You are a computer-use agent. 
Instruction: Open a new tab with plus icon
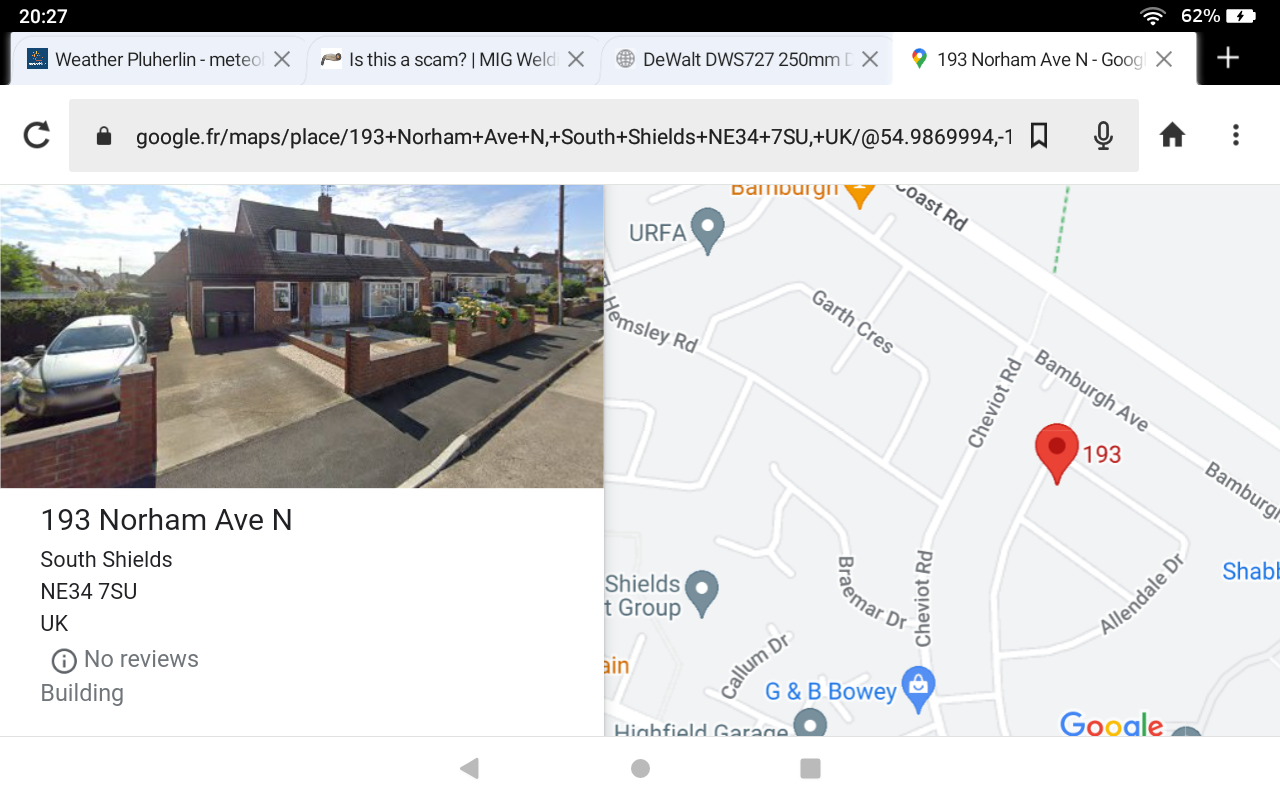pyautogui.click(x=1228, y=58)
